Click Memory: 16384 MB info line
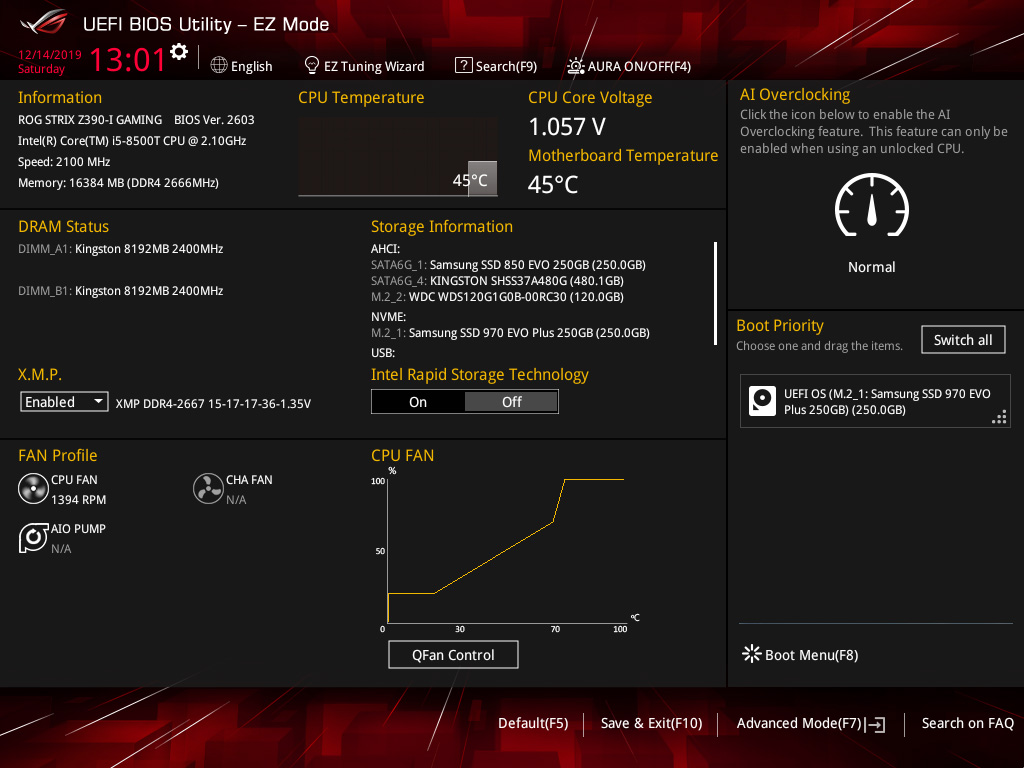The height and width of the screenshot is (768, 1024). [118, 183]
